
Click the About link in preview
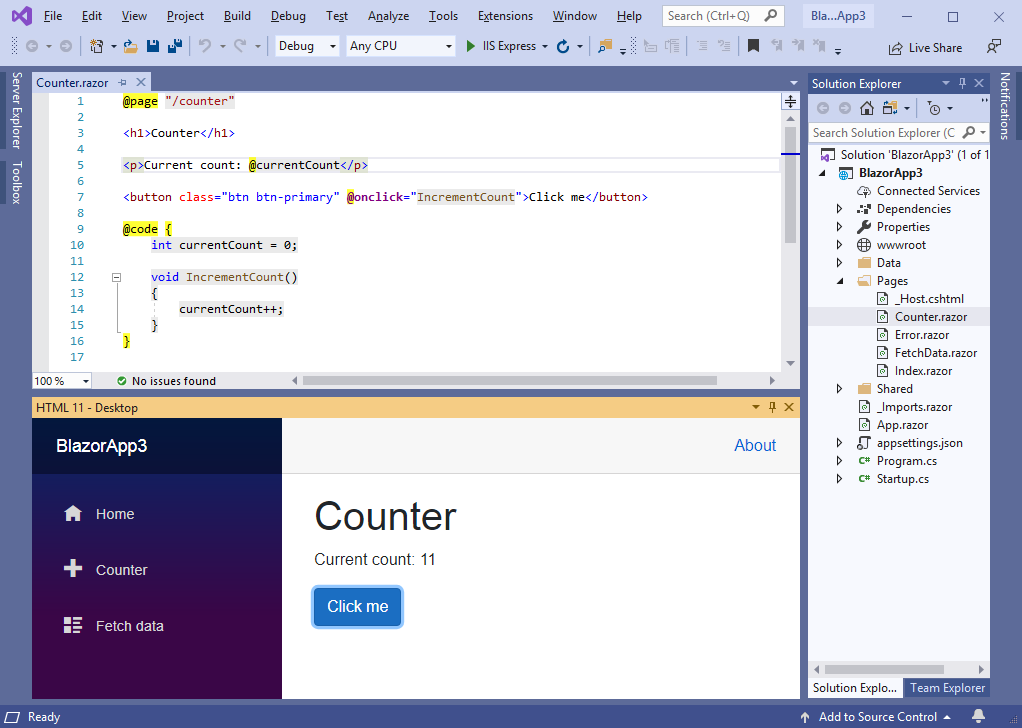[x=754, y=446]
